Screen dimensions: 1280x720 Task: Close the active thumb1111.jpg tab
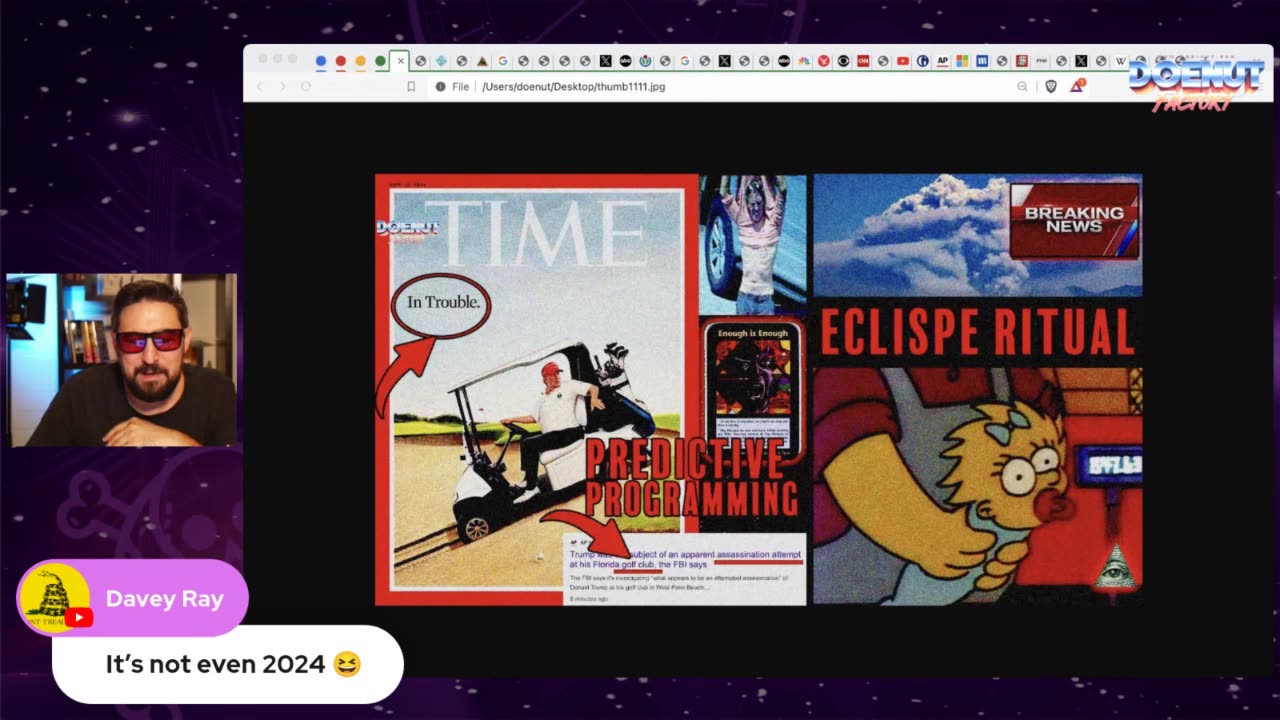point(400,61)
